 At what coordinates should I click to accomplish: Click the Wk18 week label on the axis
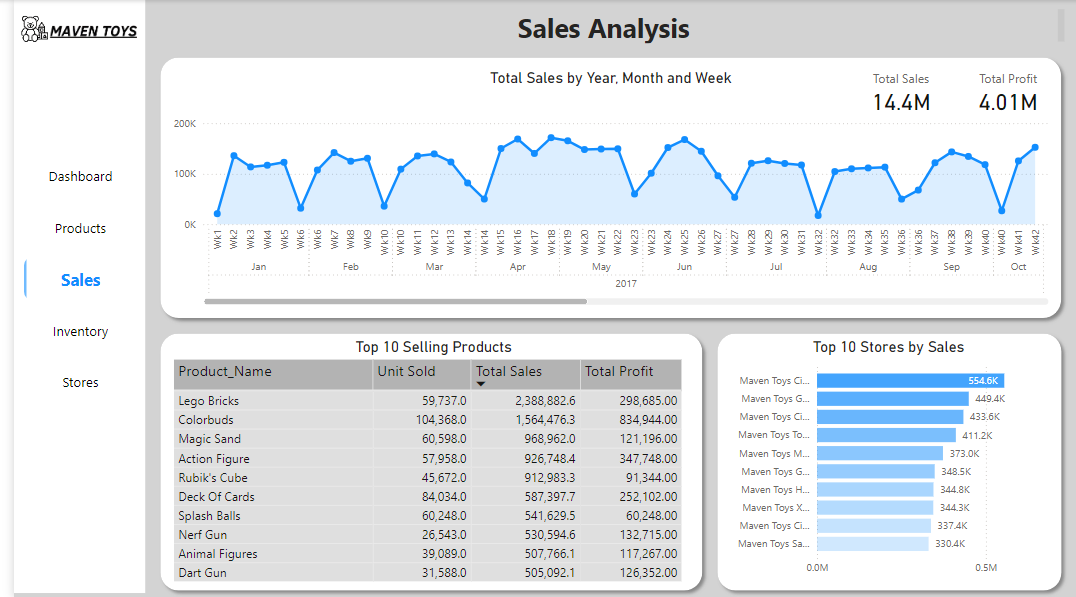pyautogui.click(x=551, y=242)
